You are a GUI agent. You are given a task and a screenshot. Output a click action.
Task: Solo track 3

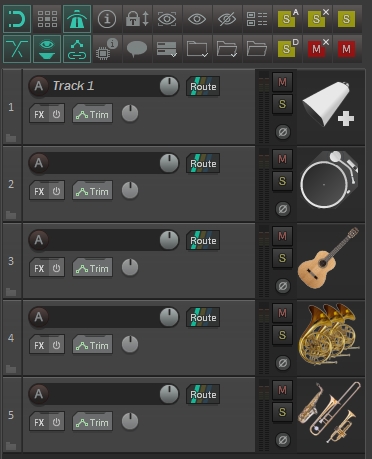282,258
